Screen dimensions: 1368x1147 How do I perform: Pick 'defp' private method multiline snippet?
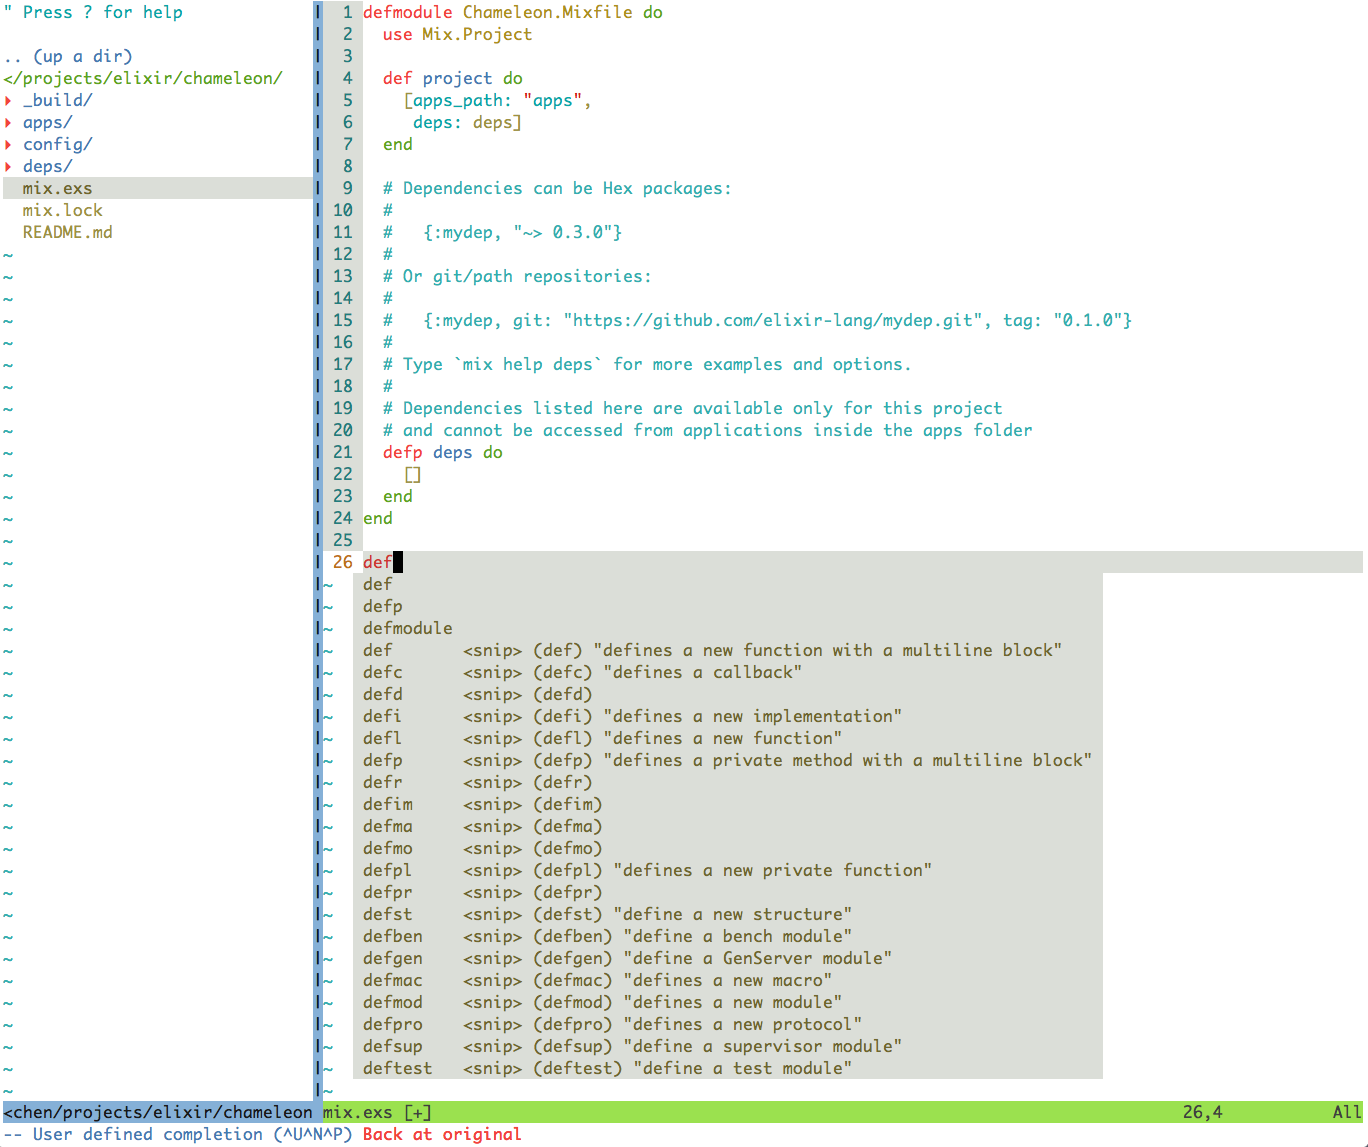pyautogui.click(x=728, y=760)
